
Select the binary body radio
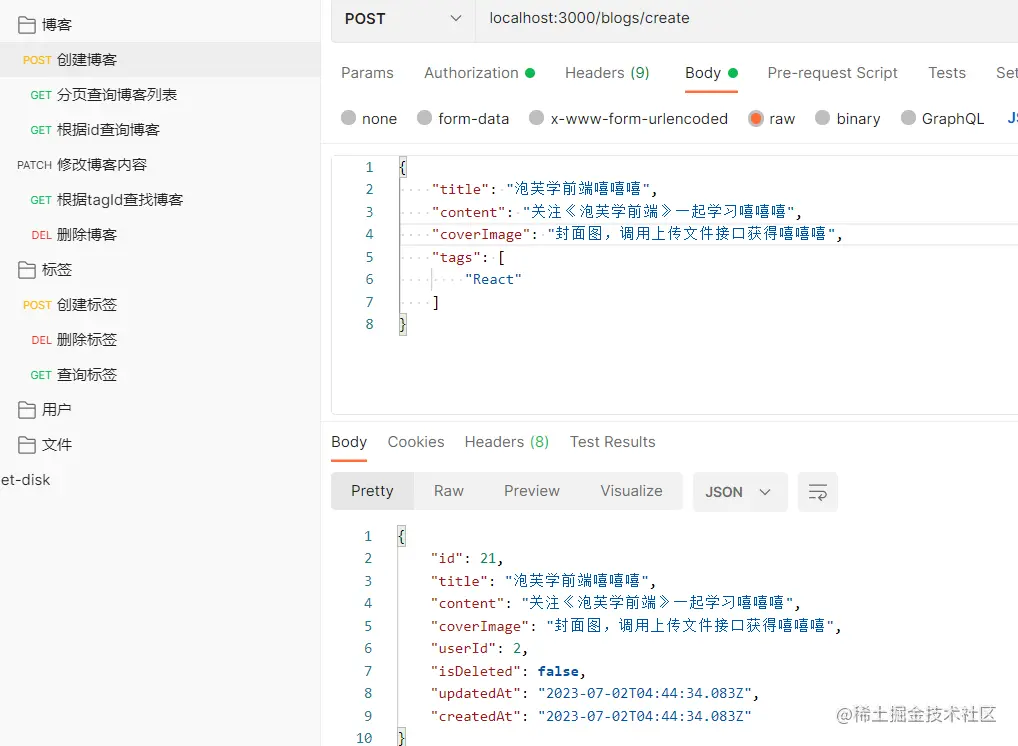[x=823, y=118]
